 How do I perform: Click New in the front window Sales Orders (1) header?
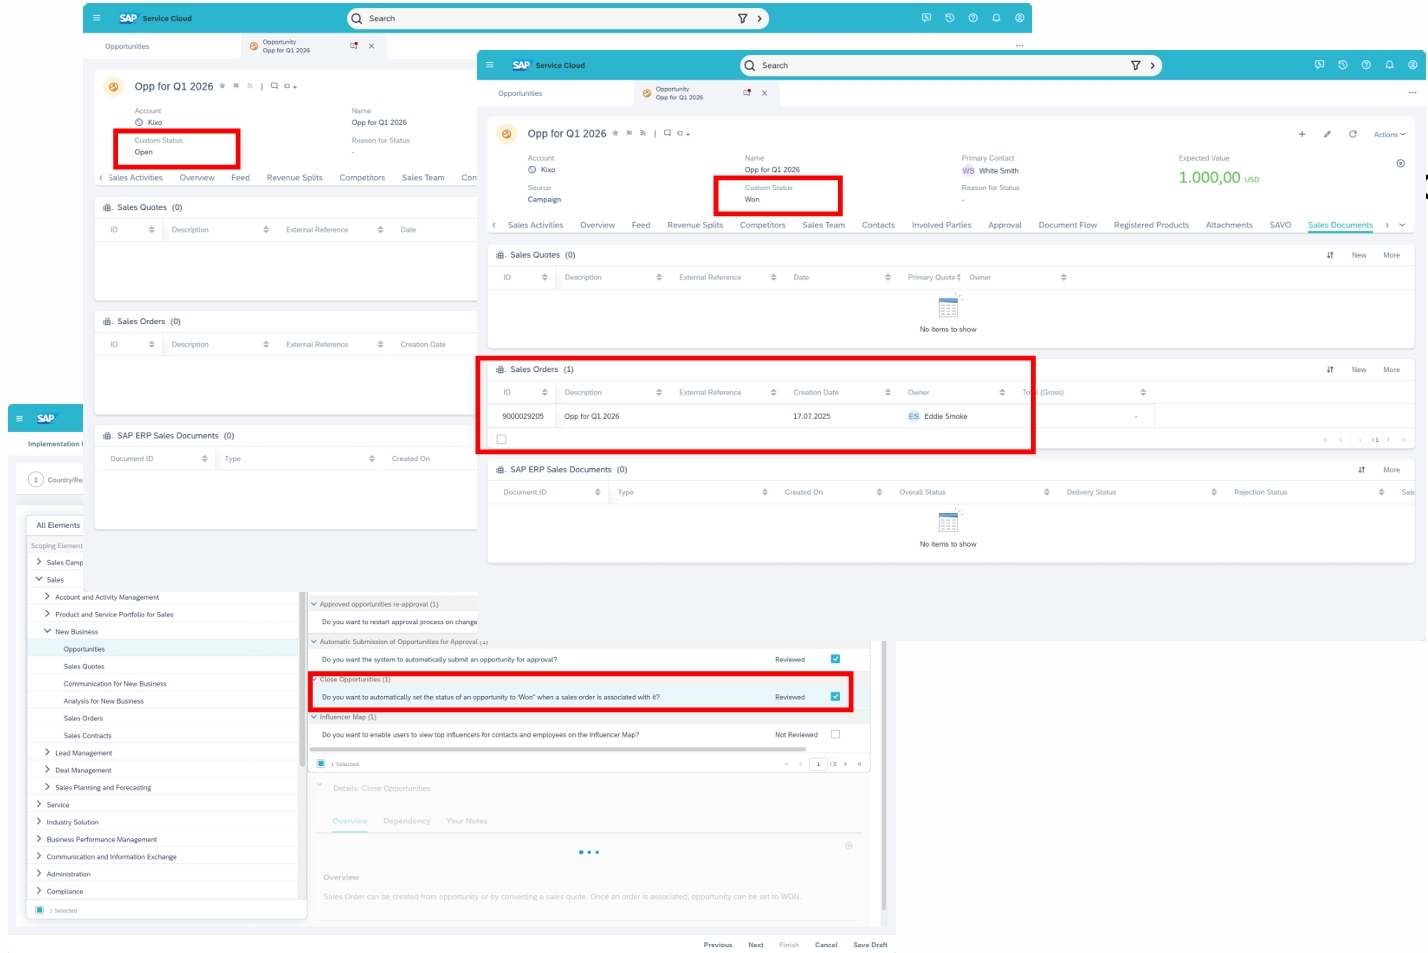1359,370
